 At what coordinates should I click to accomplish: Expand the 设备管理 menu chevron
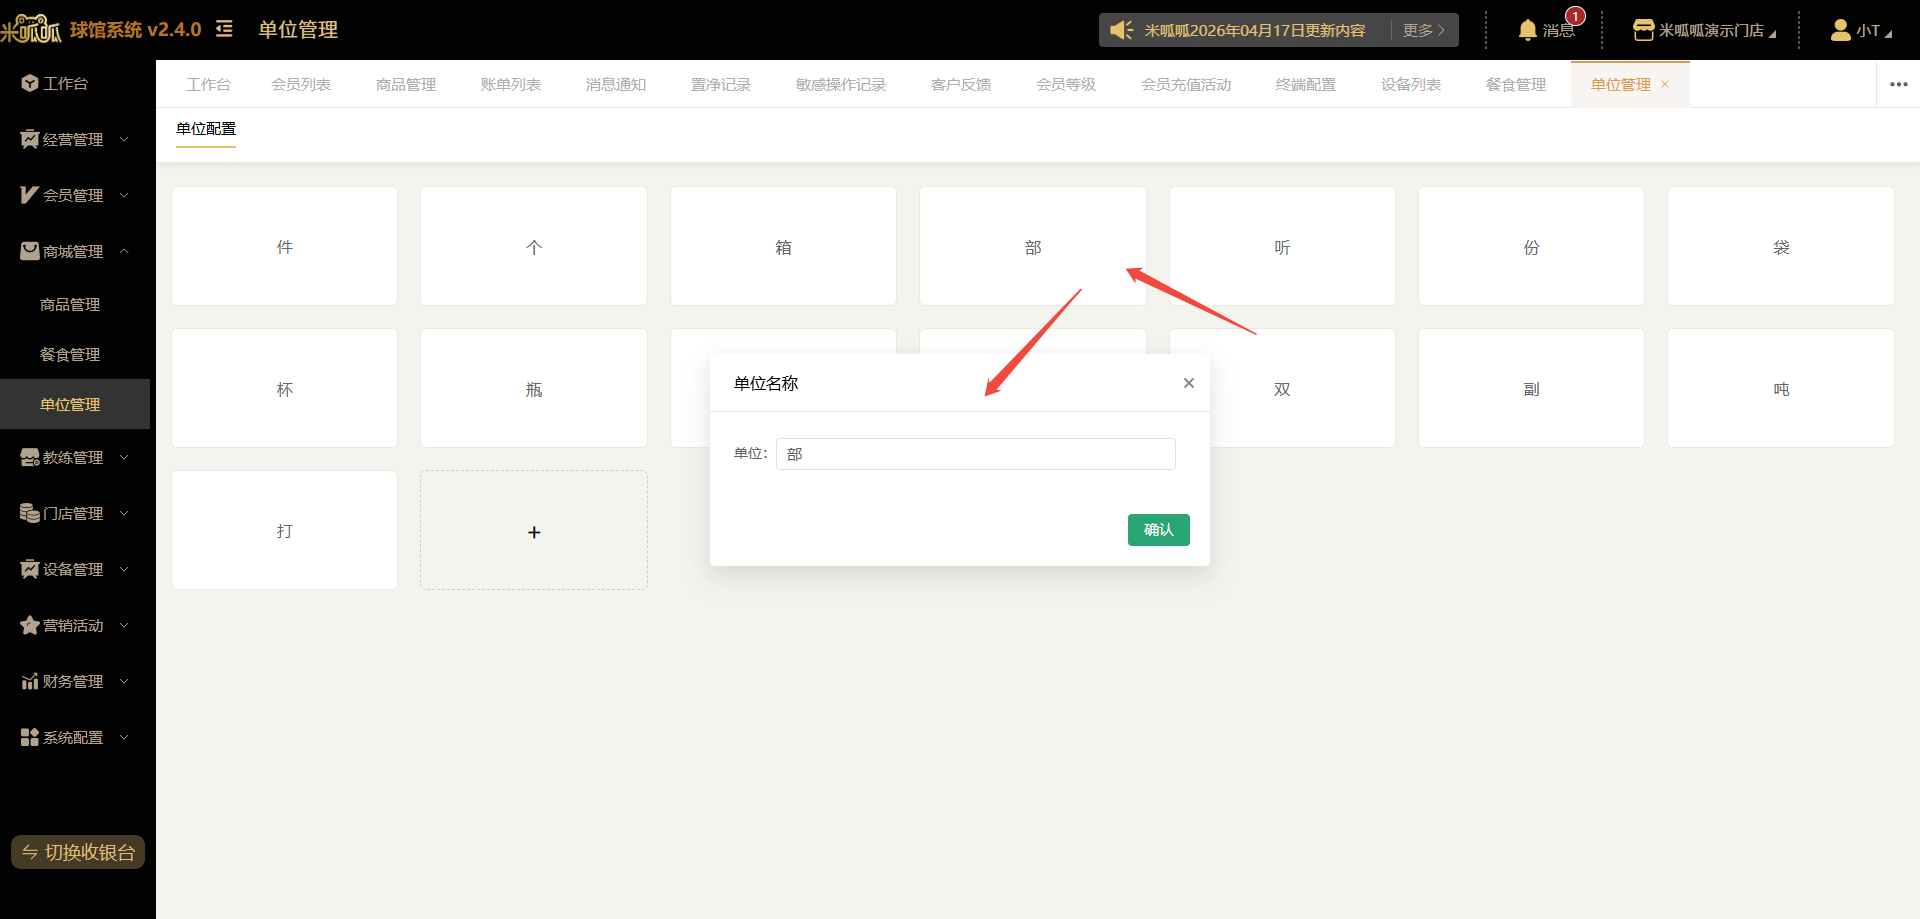pyautogui.click(x=124, y=569)
